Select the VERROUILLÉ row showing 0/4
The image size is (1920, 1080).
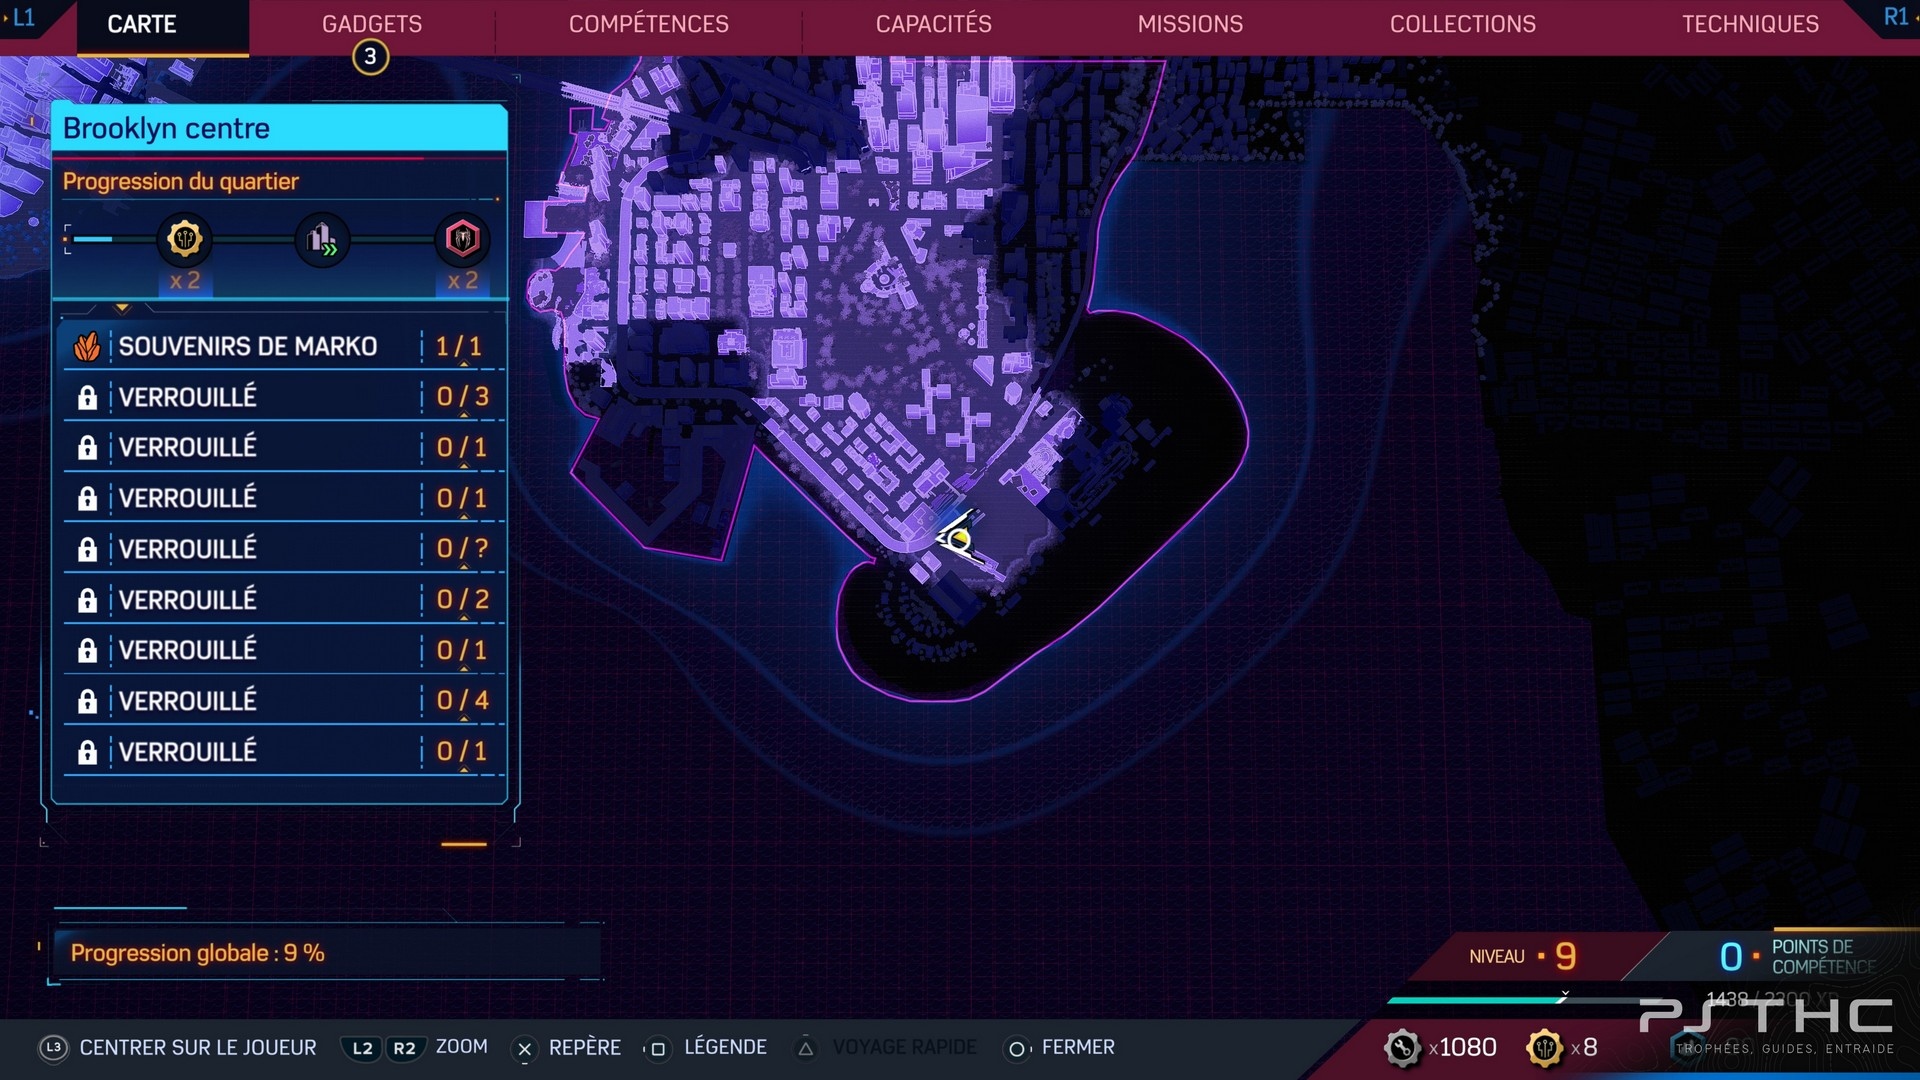click(284, 701)
